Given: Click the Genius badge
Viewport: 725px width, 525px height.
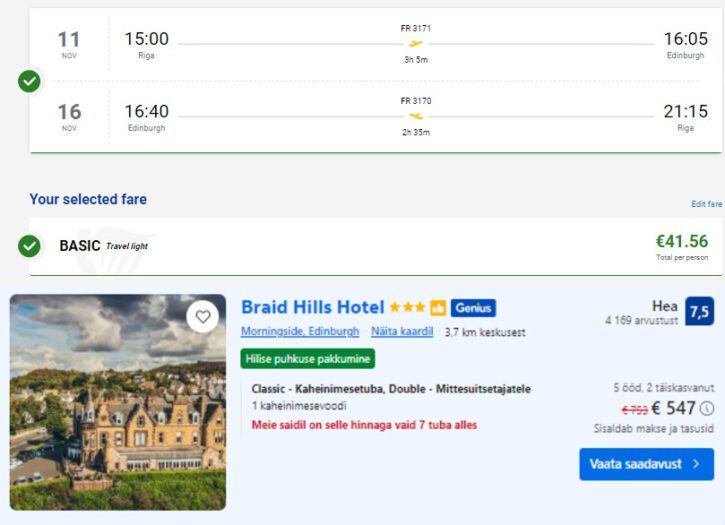Looking at the screenshot, I should click(x=473, y=308).
